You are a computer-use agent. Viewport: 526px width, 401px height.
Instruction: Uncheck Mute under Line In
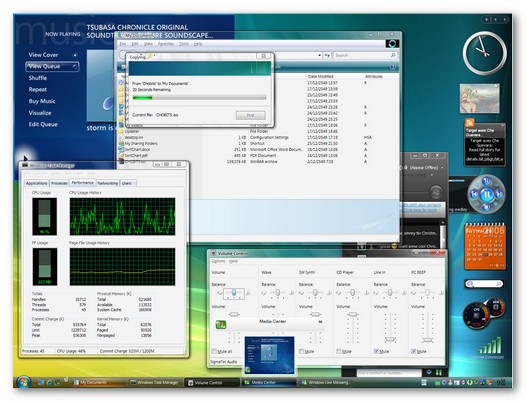click(x=376, y=351)
